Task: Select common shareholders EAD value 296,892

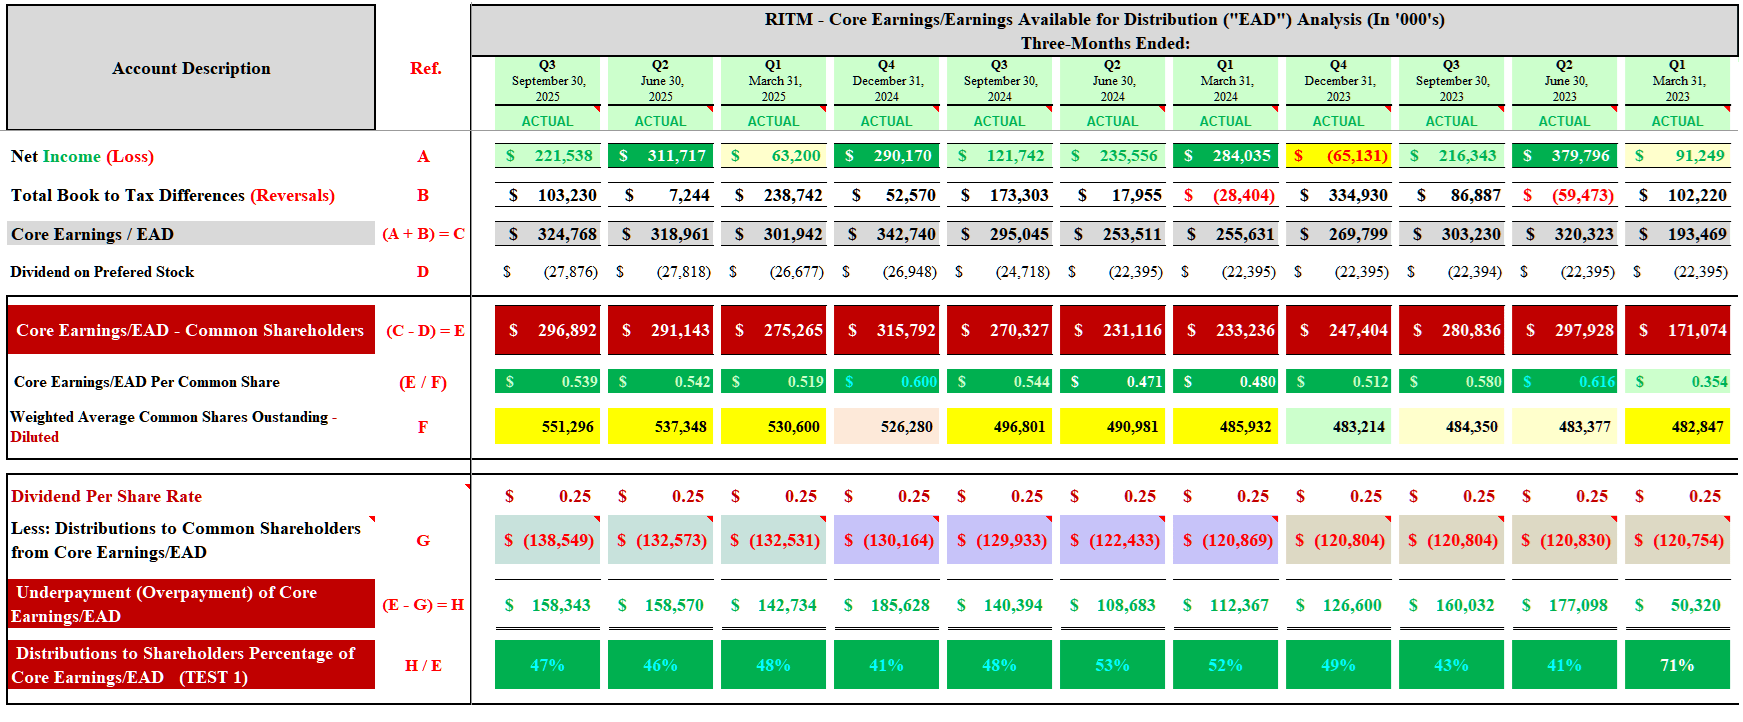Action: coord(547,330)
